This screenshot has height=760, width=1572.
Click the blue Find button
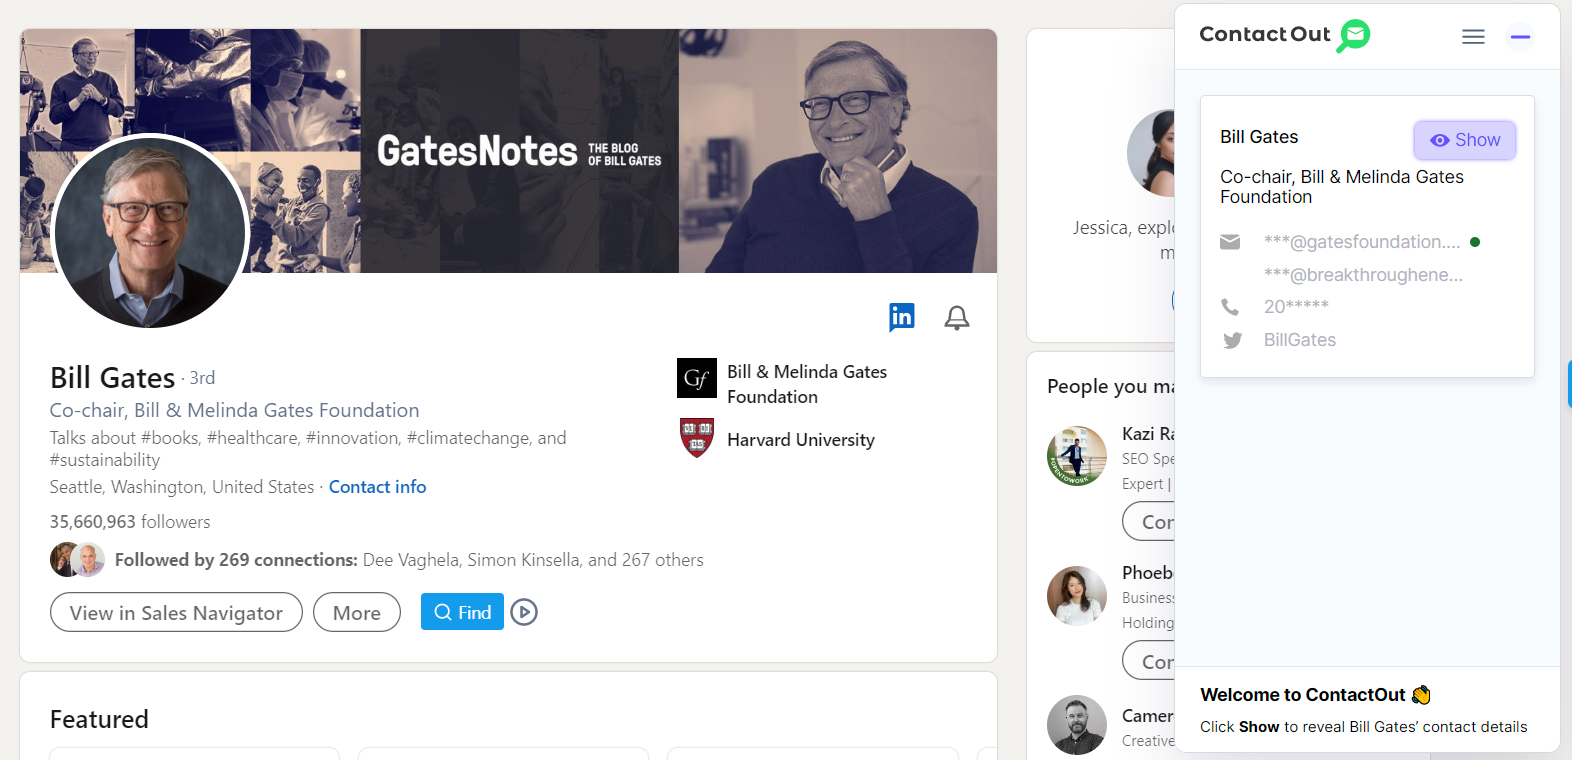(x=462, y=612)
